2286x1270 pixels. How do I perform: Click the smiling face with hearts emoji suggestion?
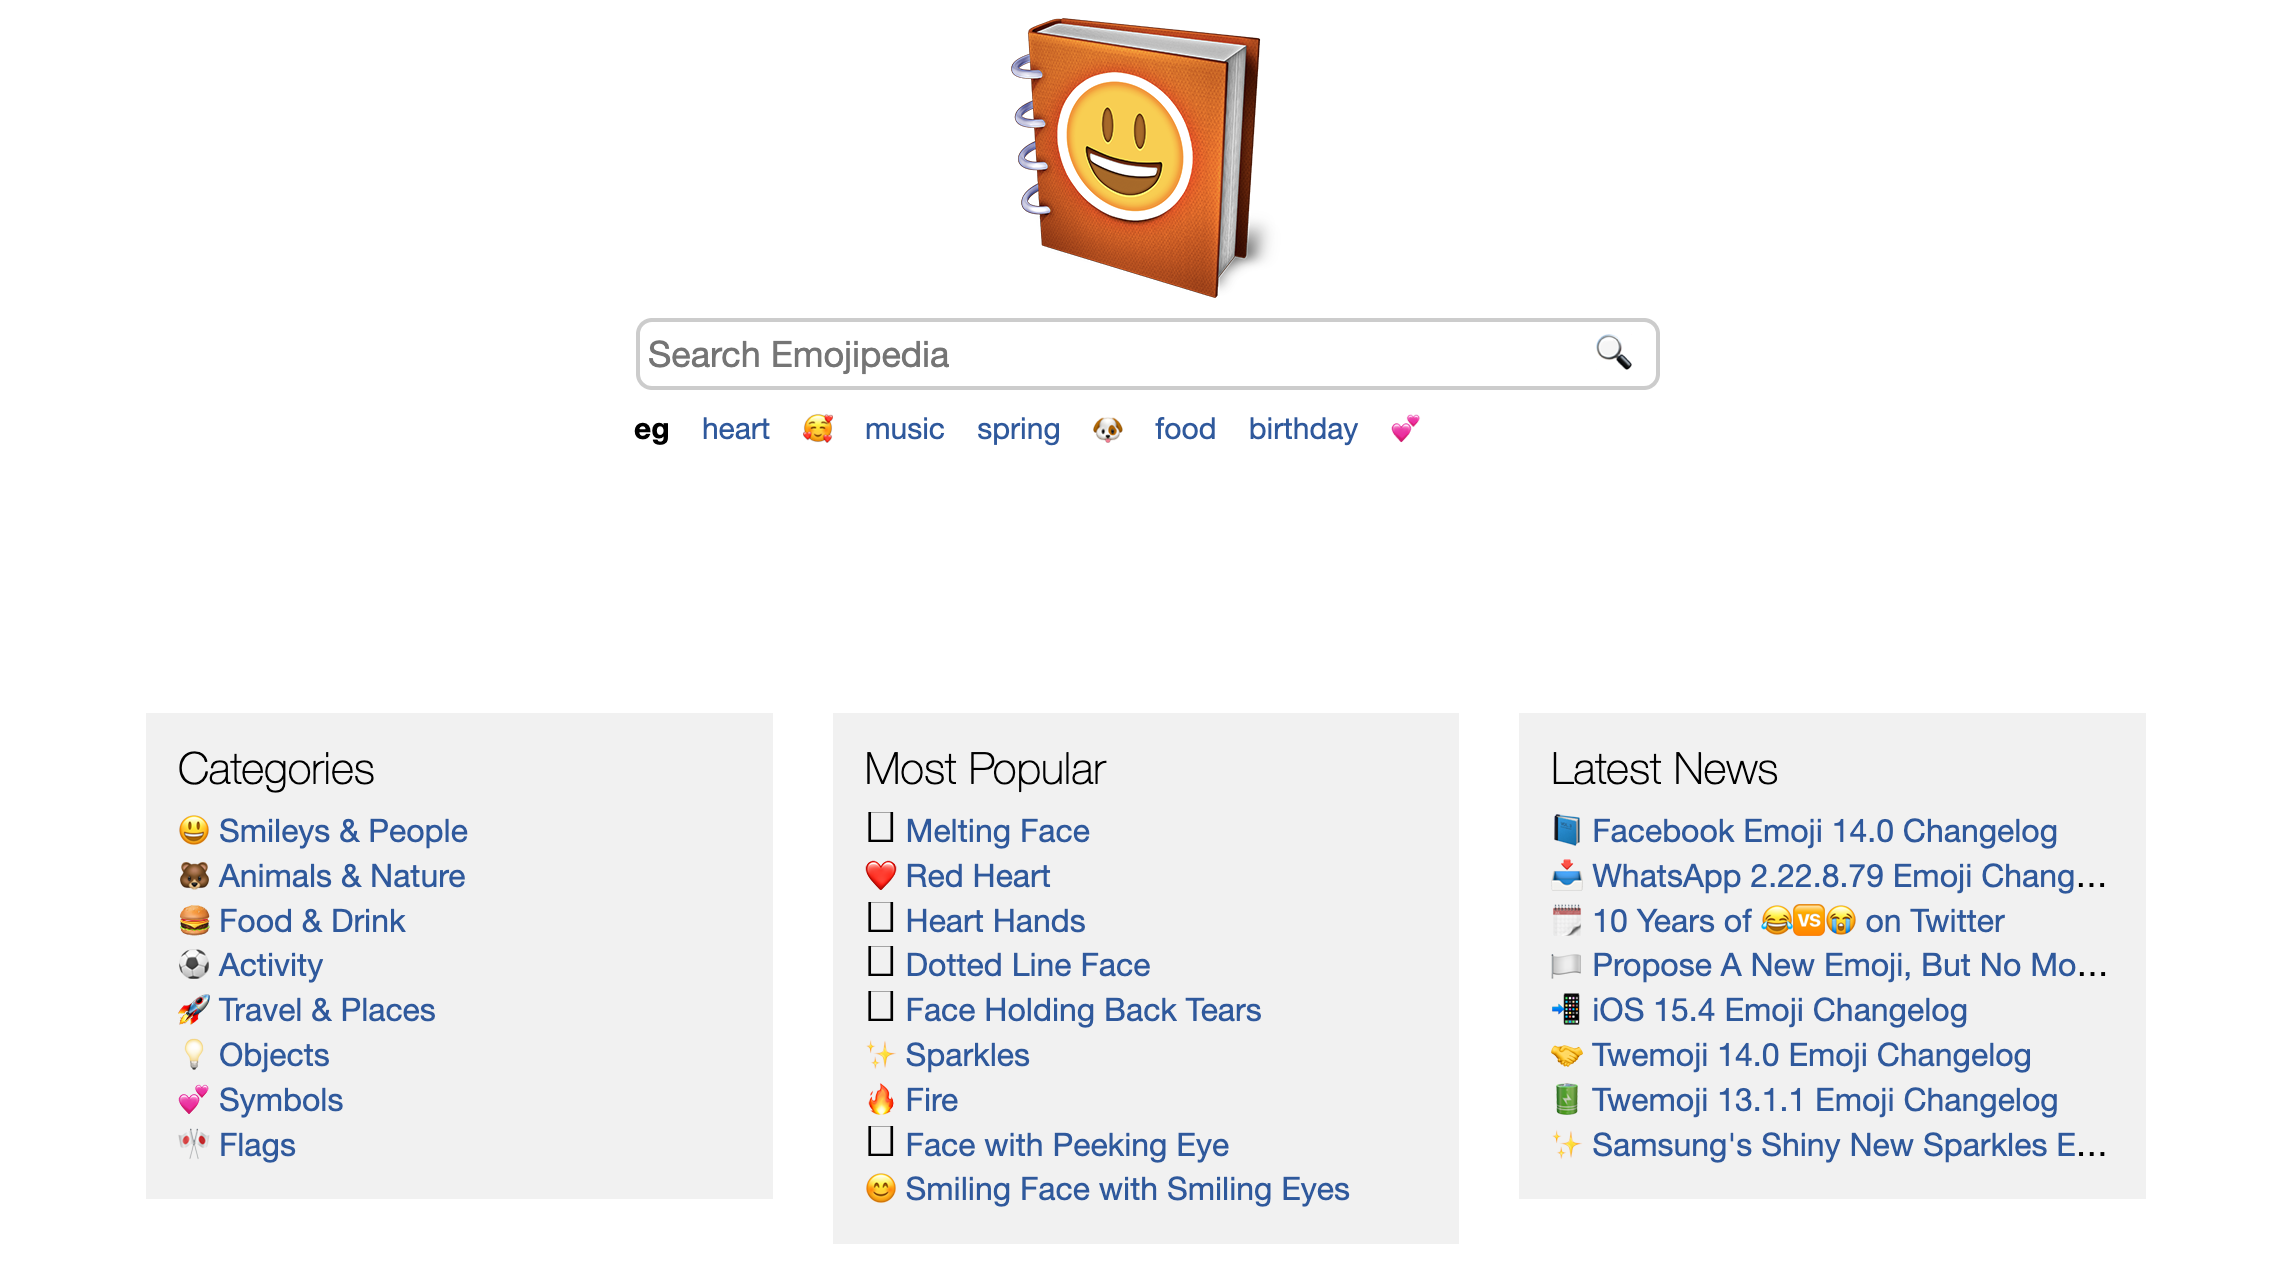tap(817, 429)
